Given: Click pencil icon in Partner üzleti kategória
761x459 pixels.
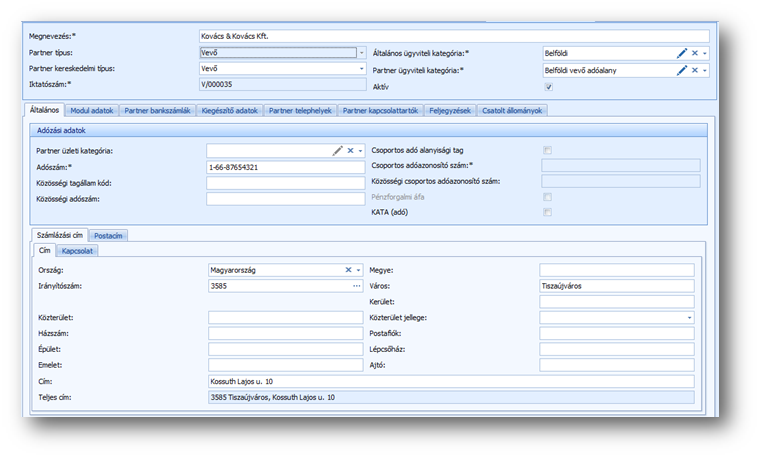Looking at the screenshot, I should [x=338, y=150].
